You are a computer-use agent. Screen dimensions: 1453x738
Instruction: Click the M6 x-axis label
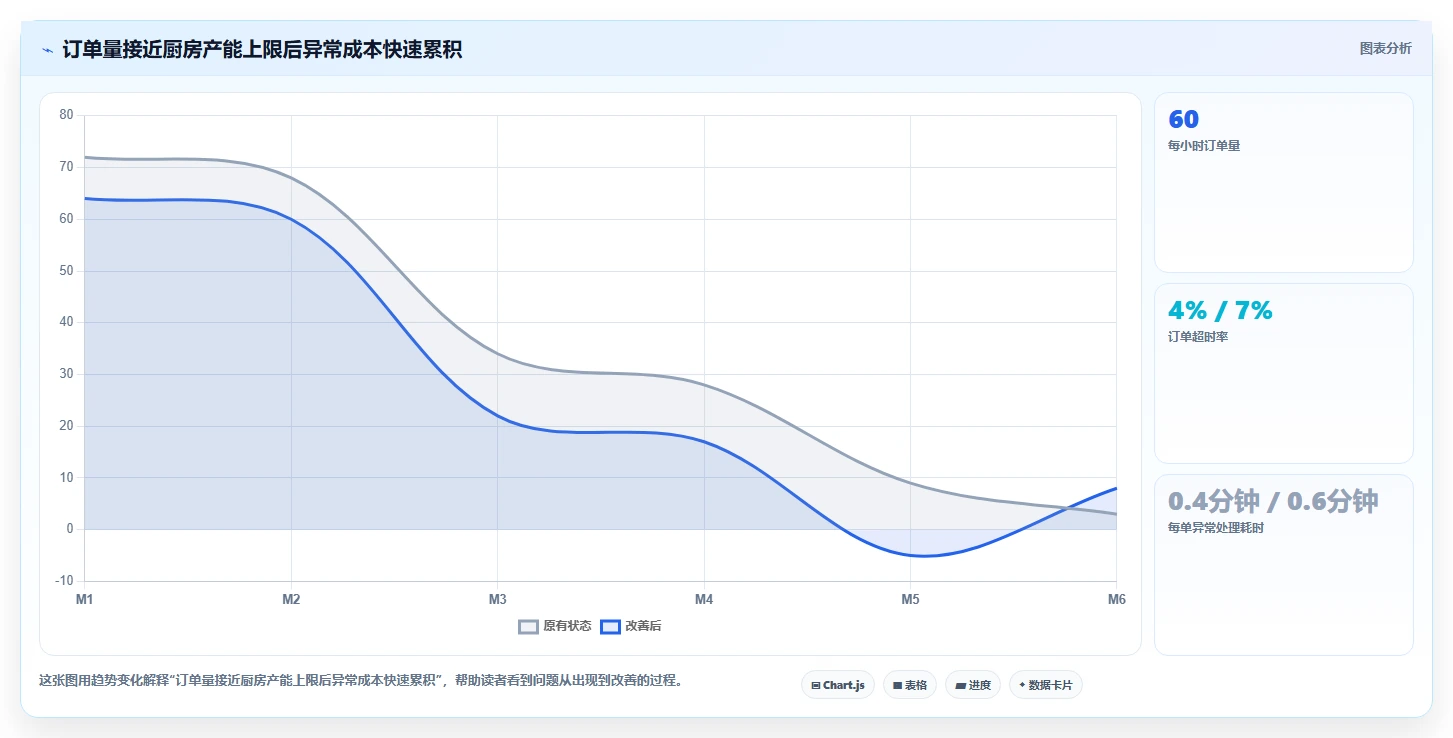coord(1117,600)
